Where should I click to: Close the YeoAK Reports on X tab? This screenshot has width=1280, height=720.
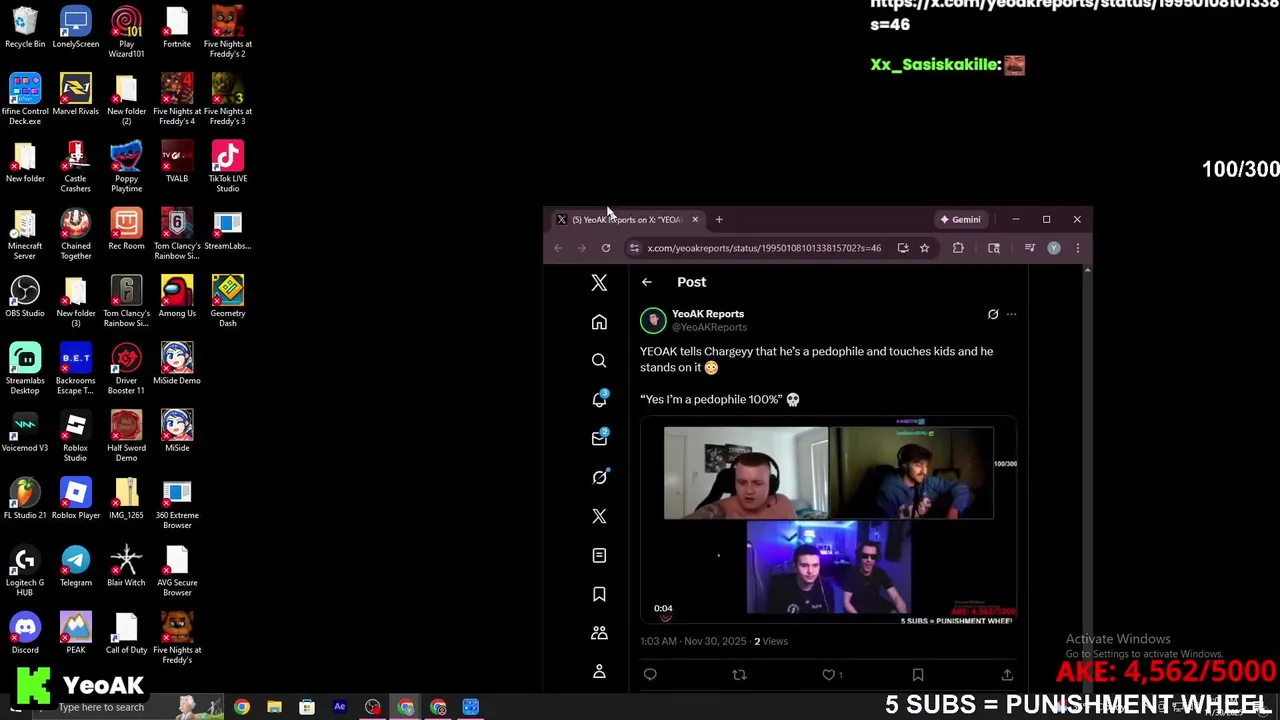pos(695,219)
